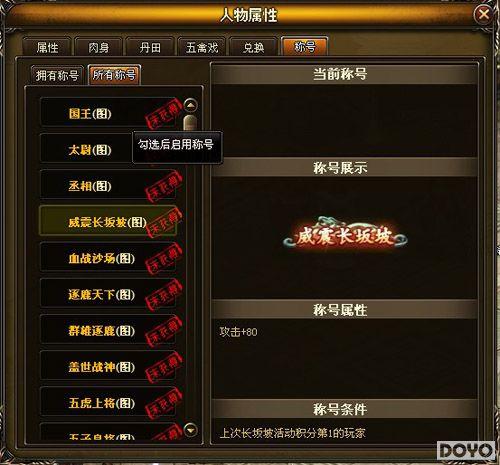
Task: Click the title list scrollbar thumb
Action: 190,123
